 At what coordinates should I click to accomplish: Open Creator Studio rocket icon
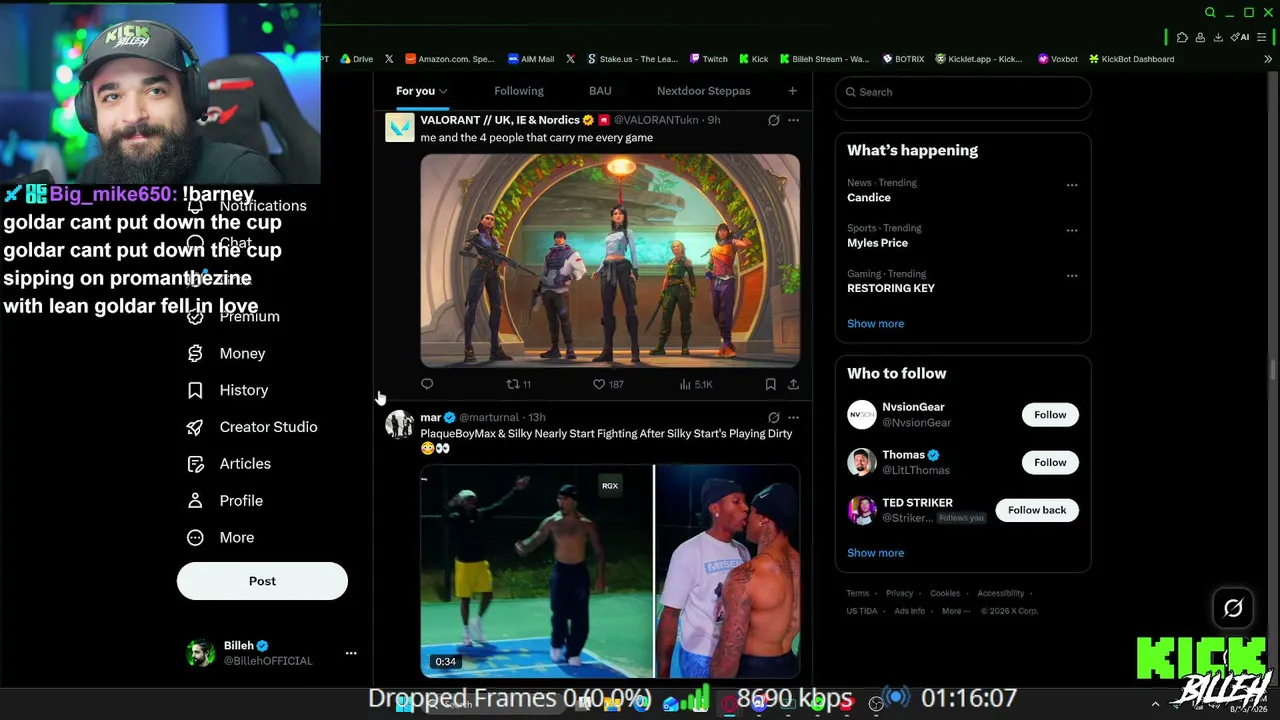click(x=195, y=427)
